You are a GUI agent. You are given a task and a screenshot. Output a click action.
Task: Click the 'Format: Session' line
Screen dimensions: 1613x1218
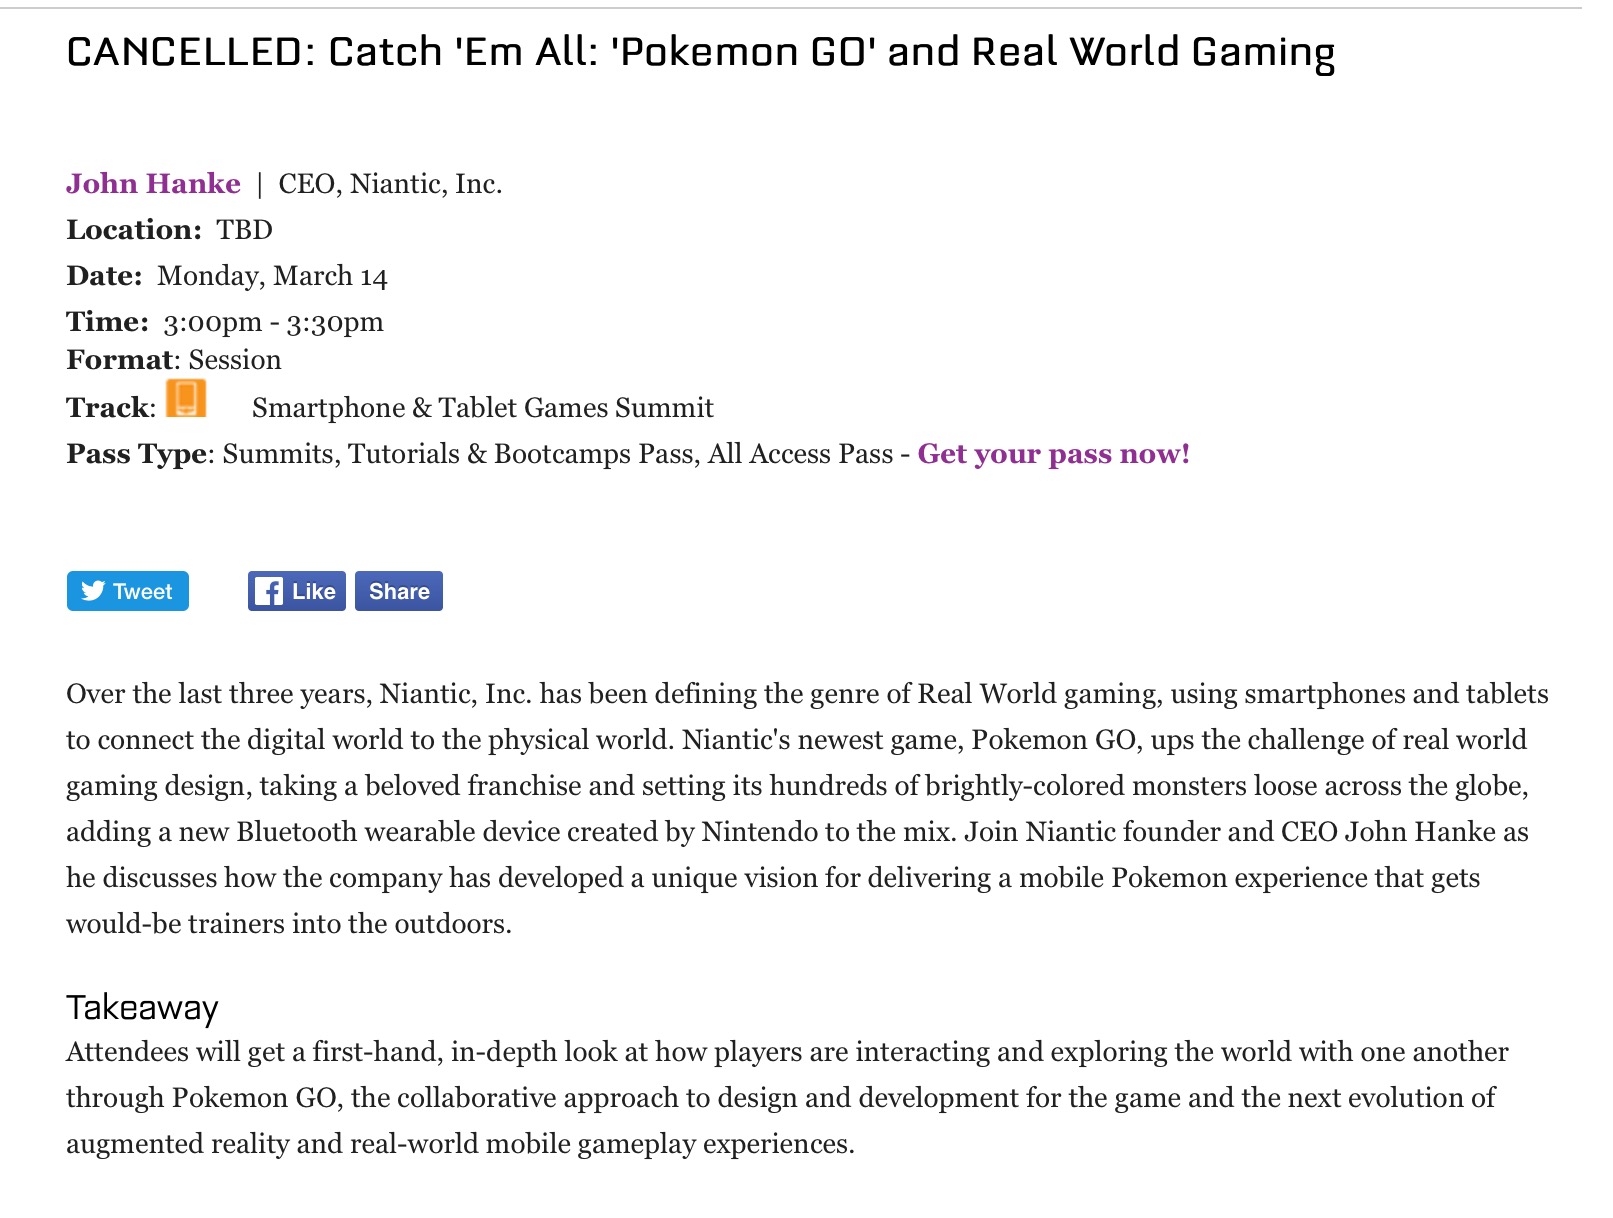(174, 360)
